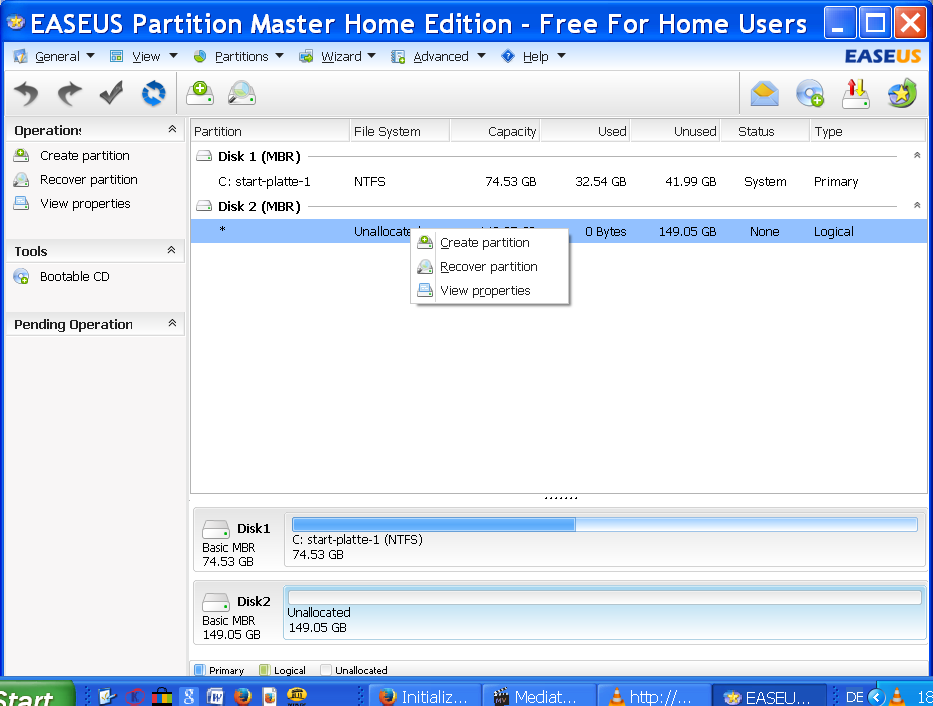The width and height of the screenshot is (933, 706).
Task: Click Create partition link in Operations
Action: pyautogui.click(x=84, y=156)
